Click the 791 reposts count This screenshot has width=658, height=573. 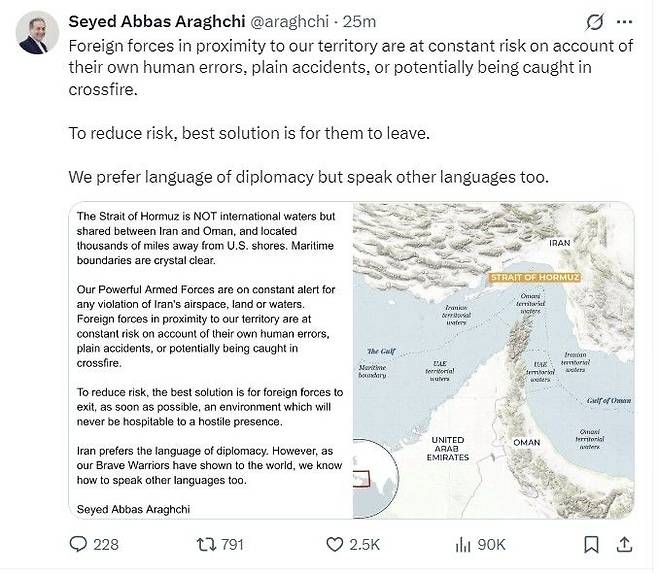[232, 544]
